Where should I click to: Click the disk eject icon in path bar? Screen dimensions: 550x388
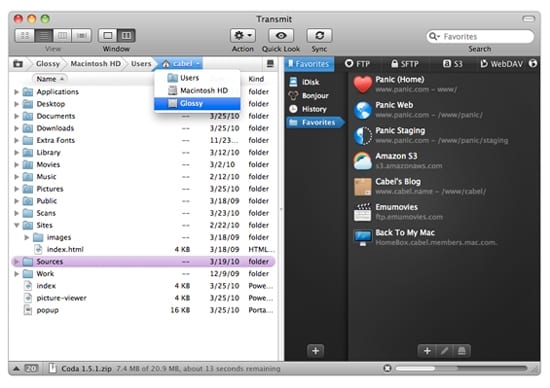point(270,63)
